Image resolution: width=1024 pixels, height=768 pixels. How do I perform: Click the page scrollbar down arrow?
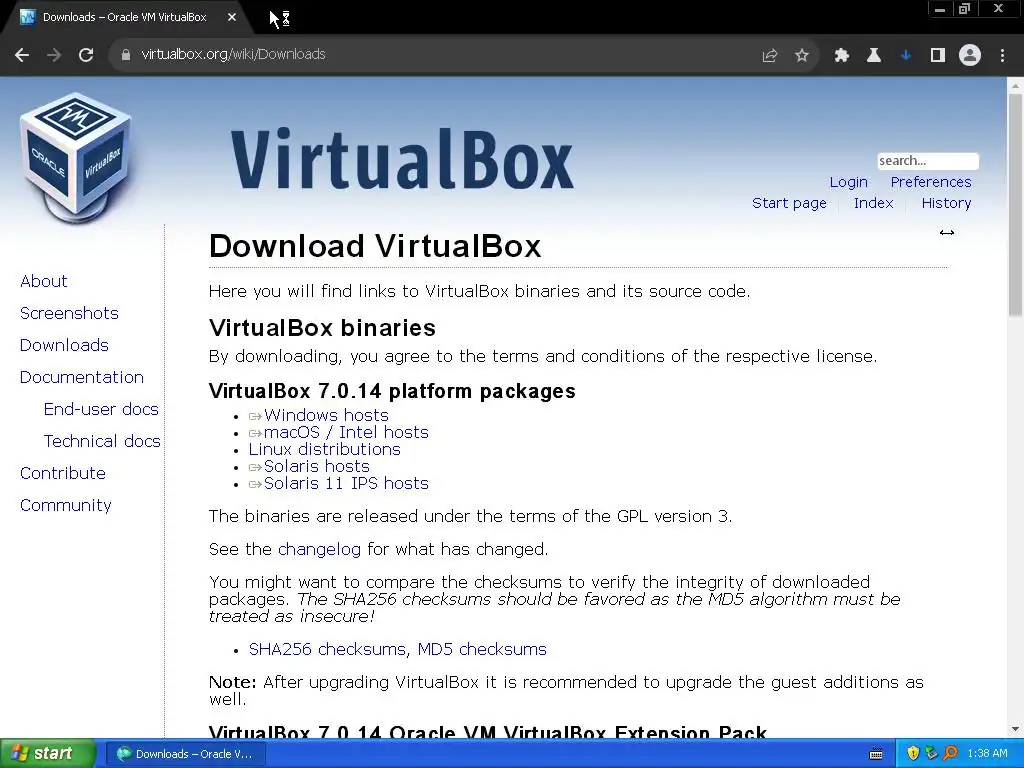point(1015,729)
